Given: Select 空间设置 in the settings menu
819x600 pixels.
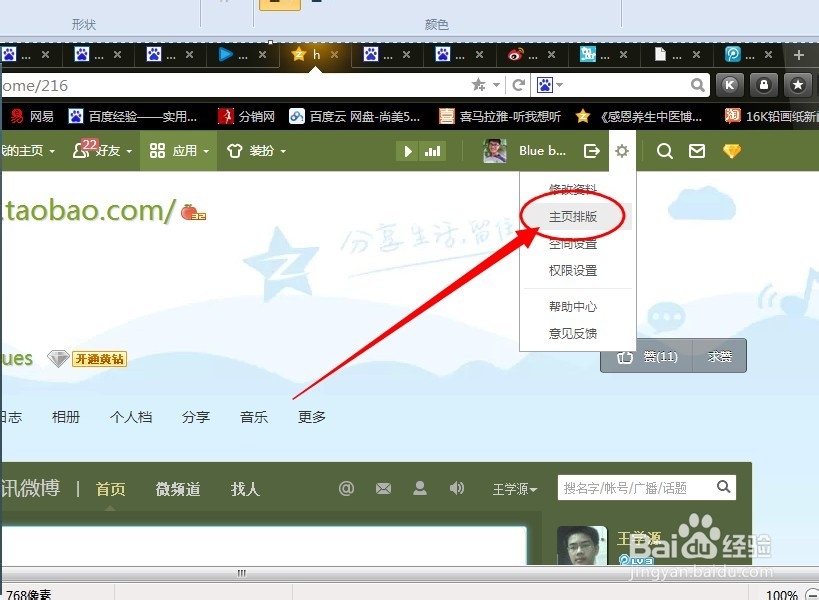Looking at the screenshot, I should pos(572,244).
